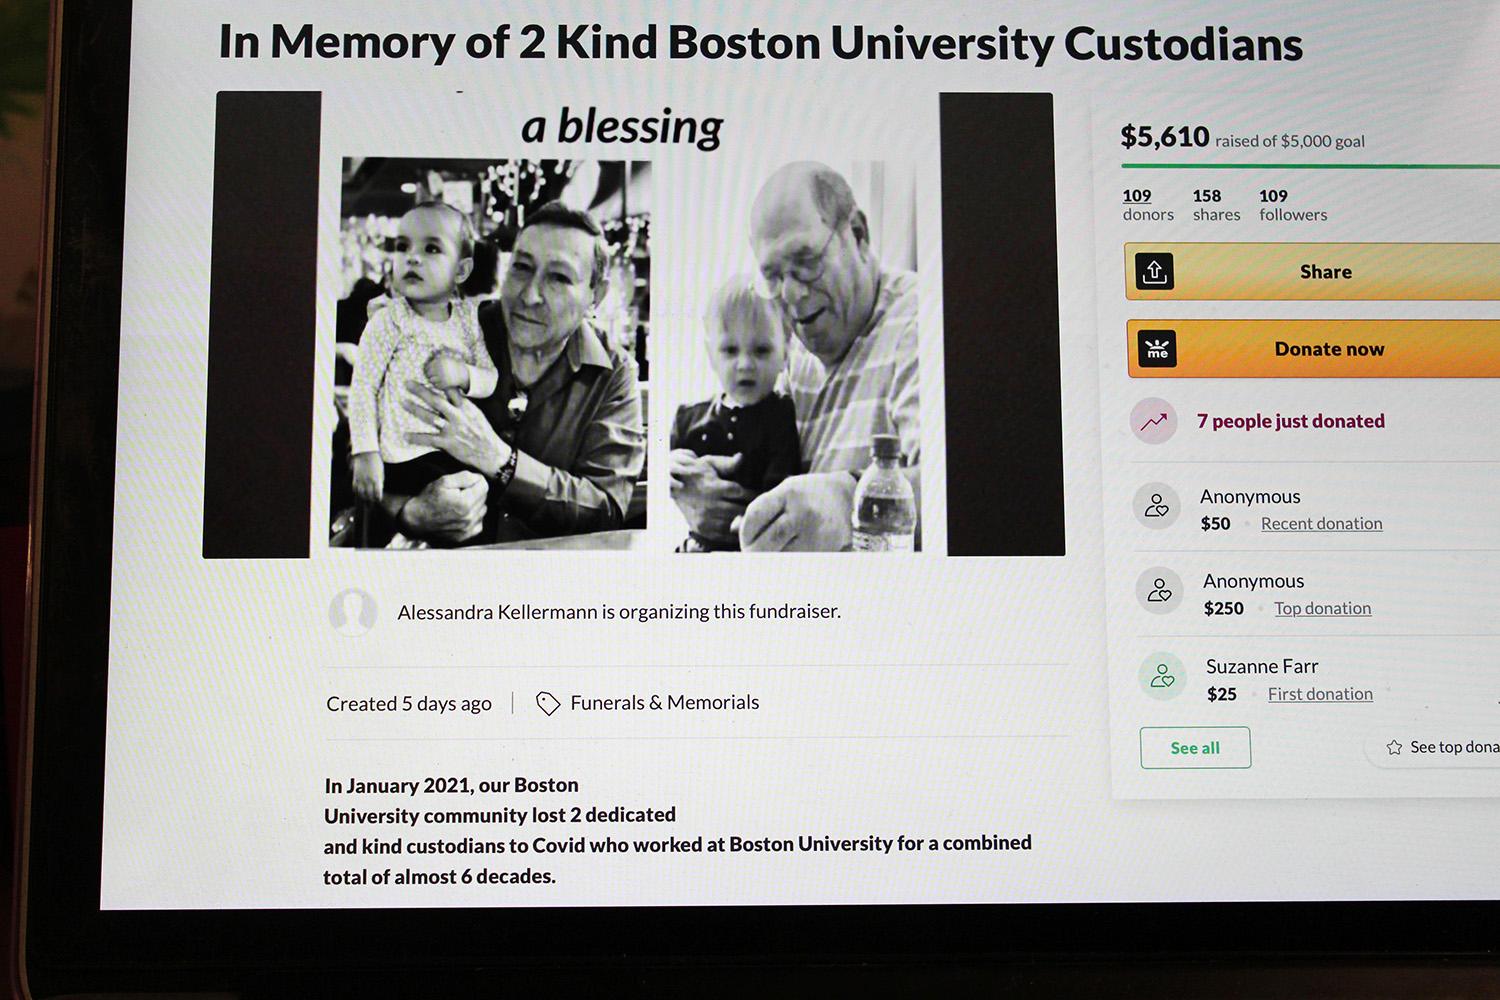Click the GoFundMe logo on Donate now

[1157, 349]
